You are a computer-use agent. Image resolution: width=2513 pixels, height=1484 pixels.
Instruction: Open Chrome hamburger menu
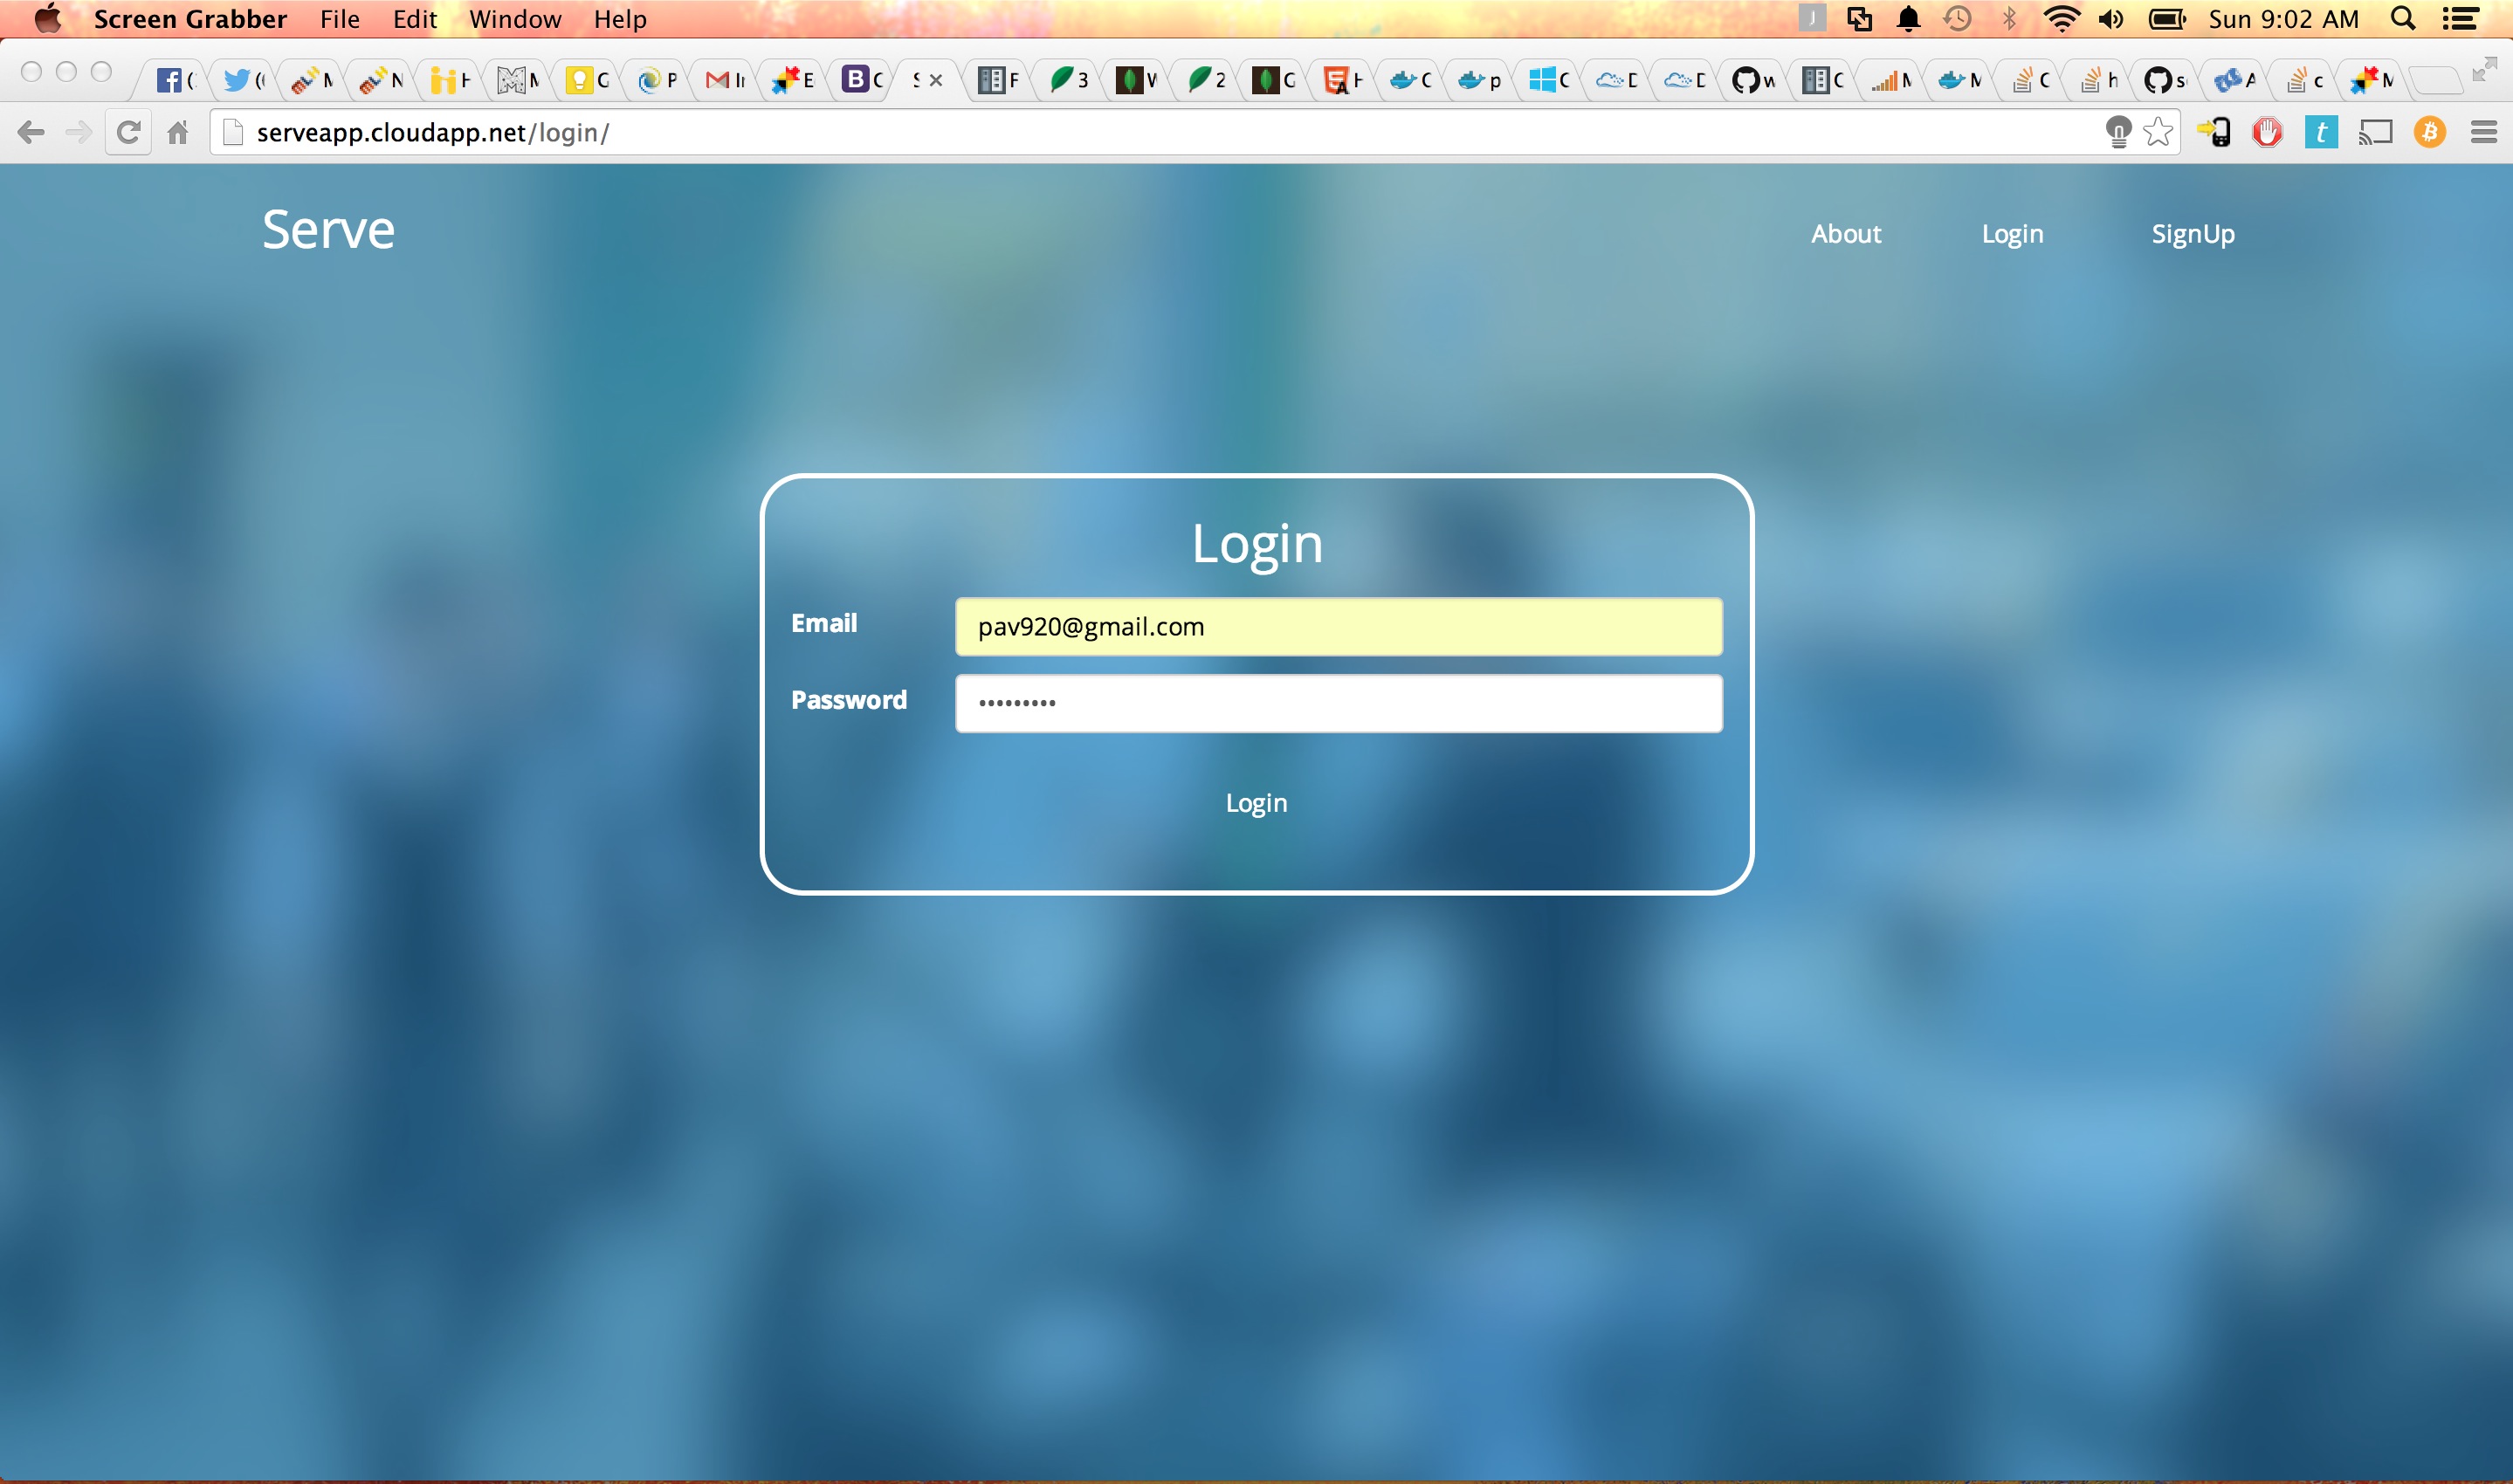(2484, 132)
